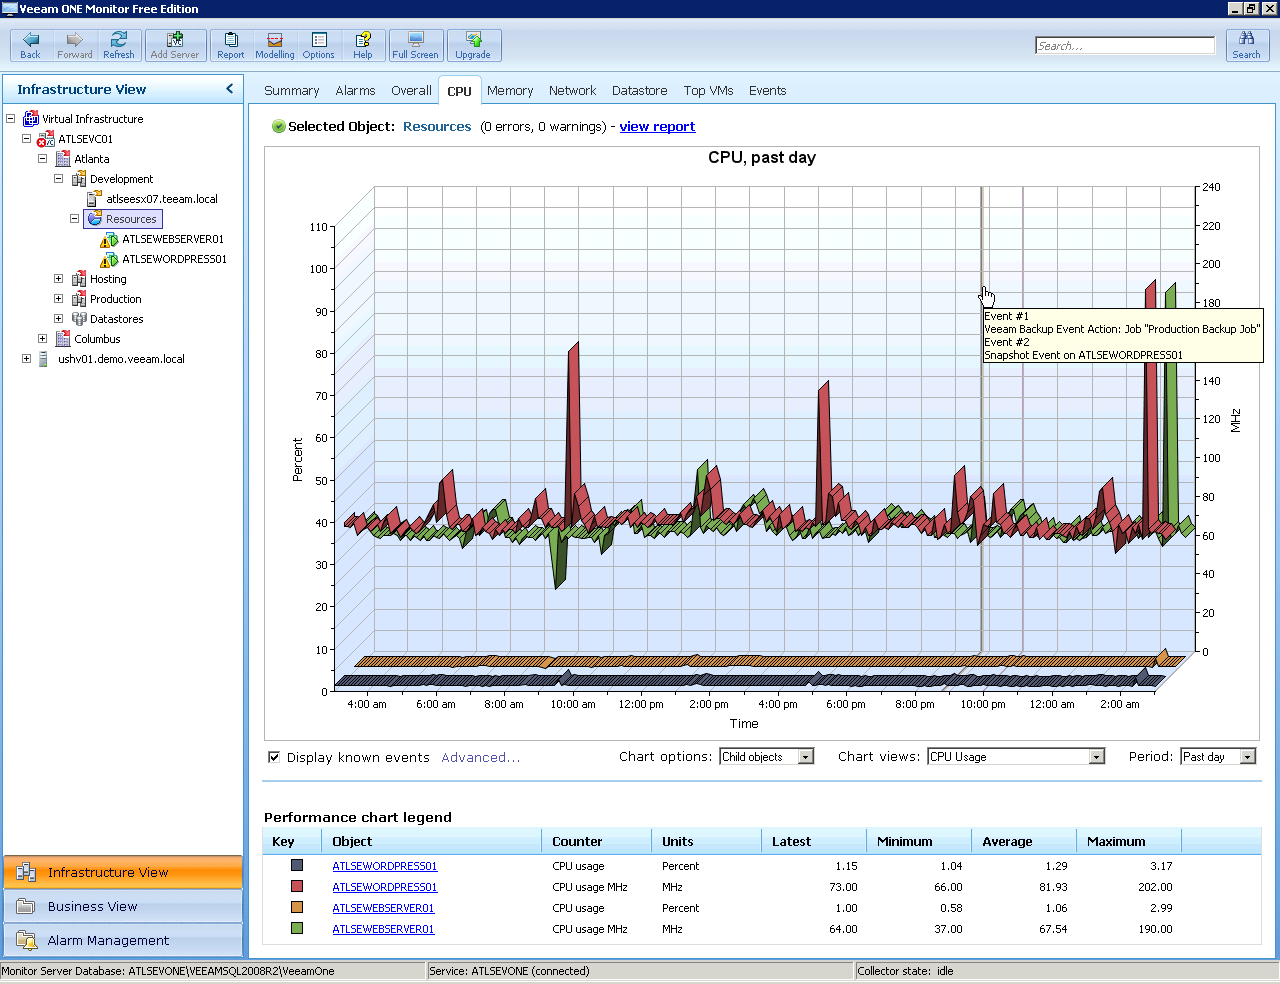Expand the Hosting tree node
Viewport: 1280px width, 984px height.
click(59, 279)
